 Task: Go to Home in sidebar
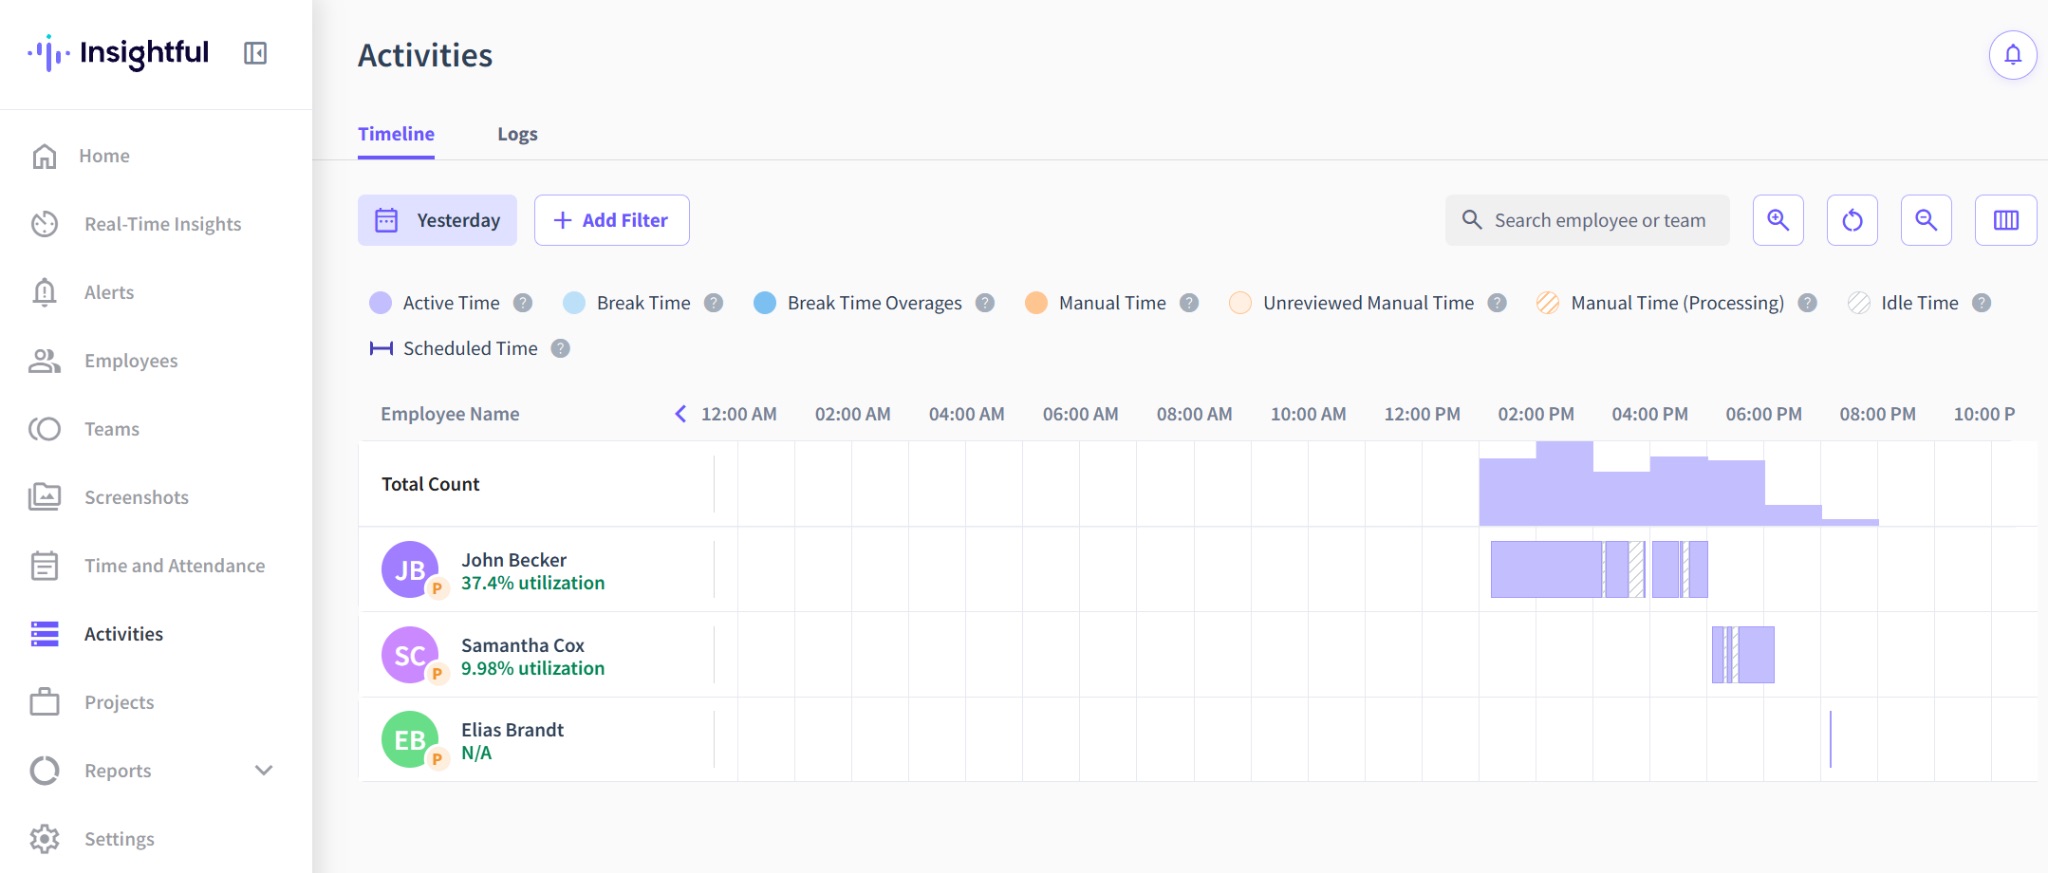(104, 156)
